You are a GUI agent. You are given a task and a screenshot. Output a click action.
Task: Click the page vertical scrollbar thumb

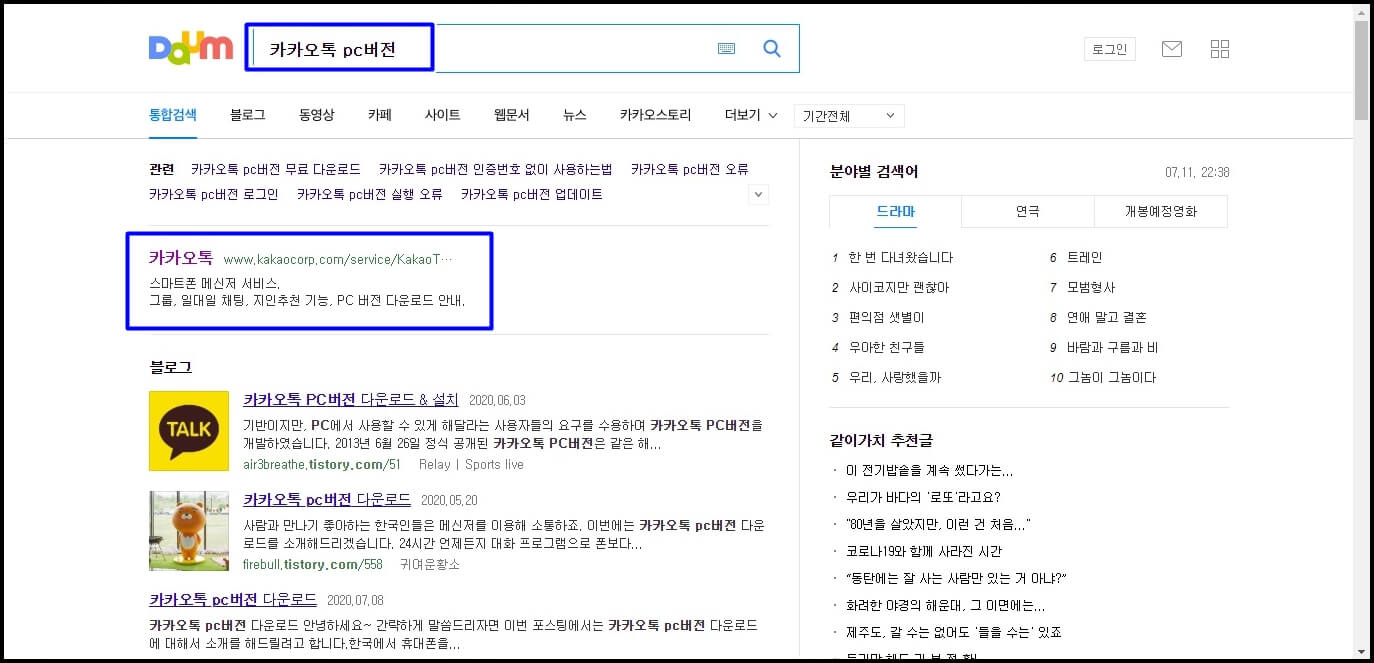click(x=1361, y=70)
